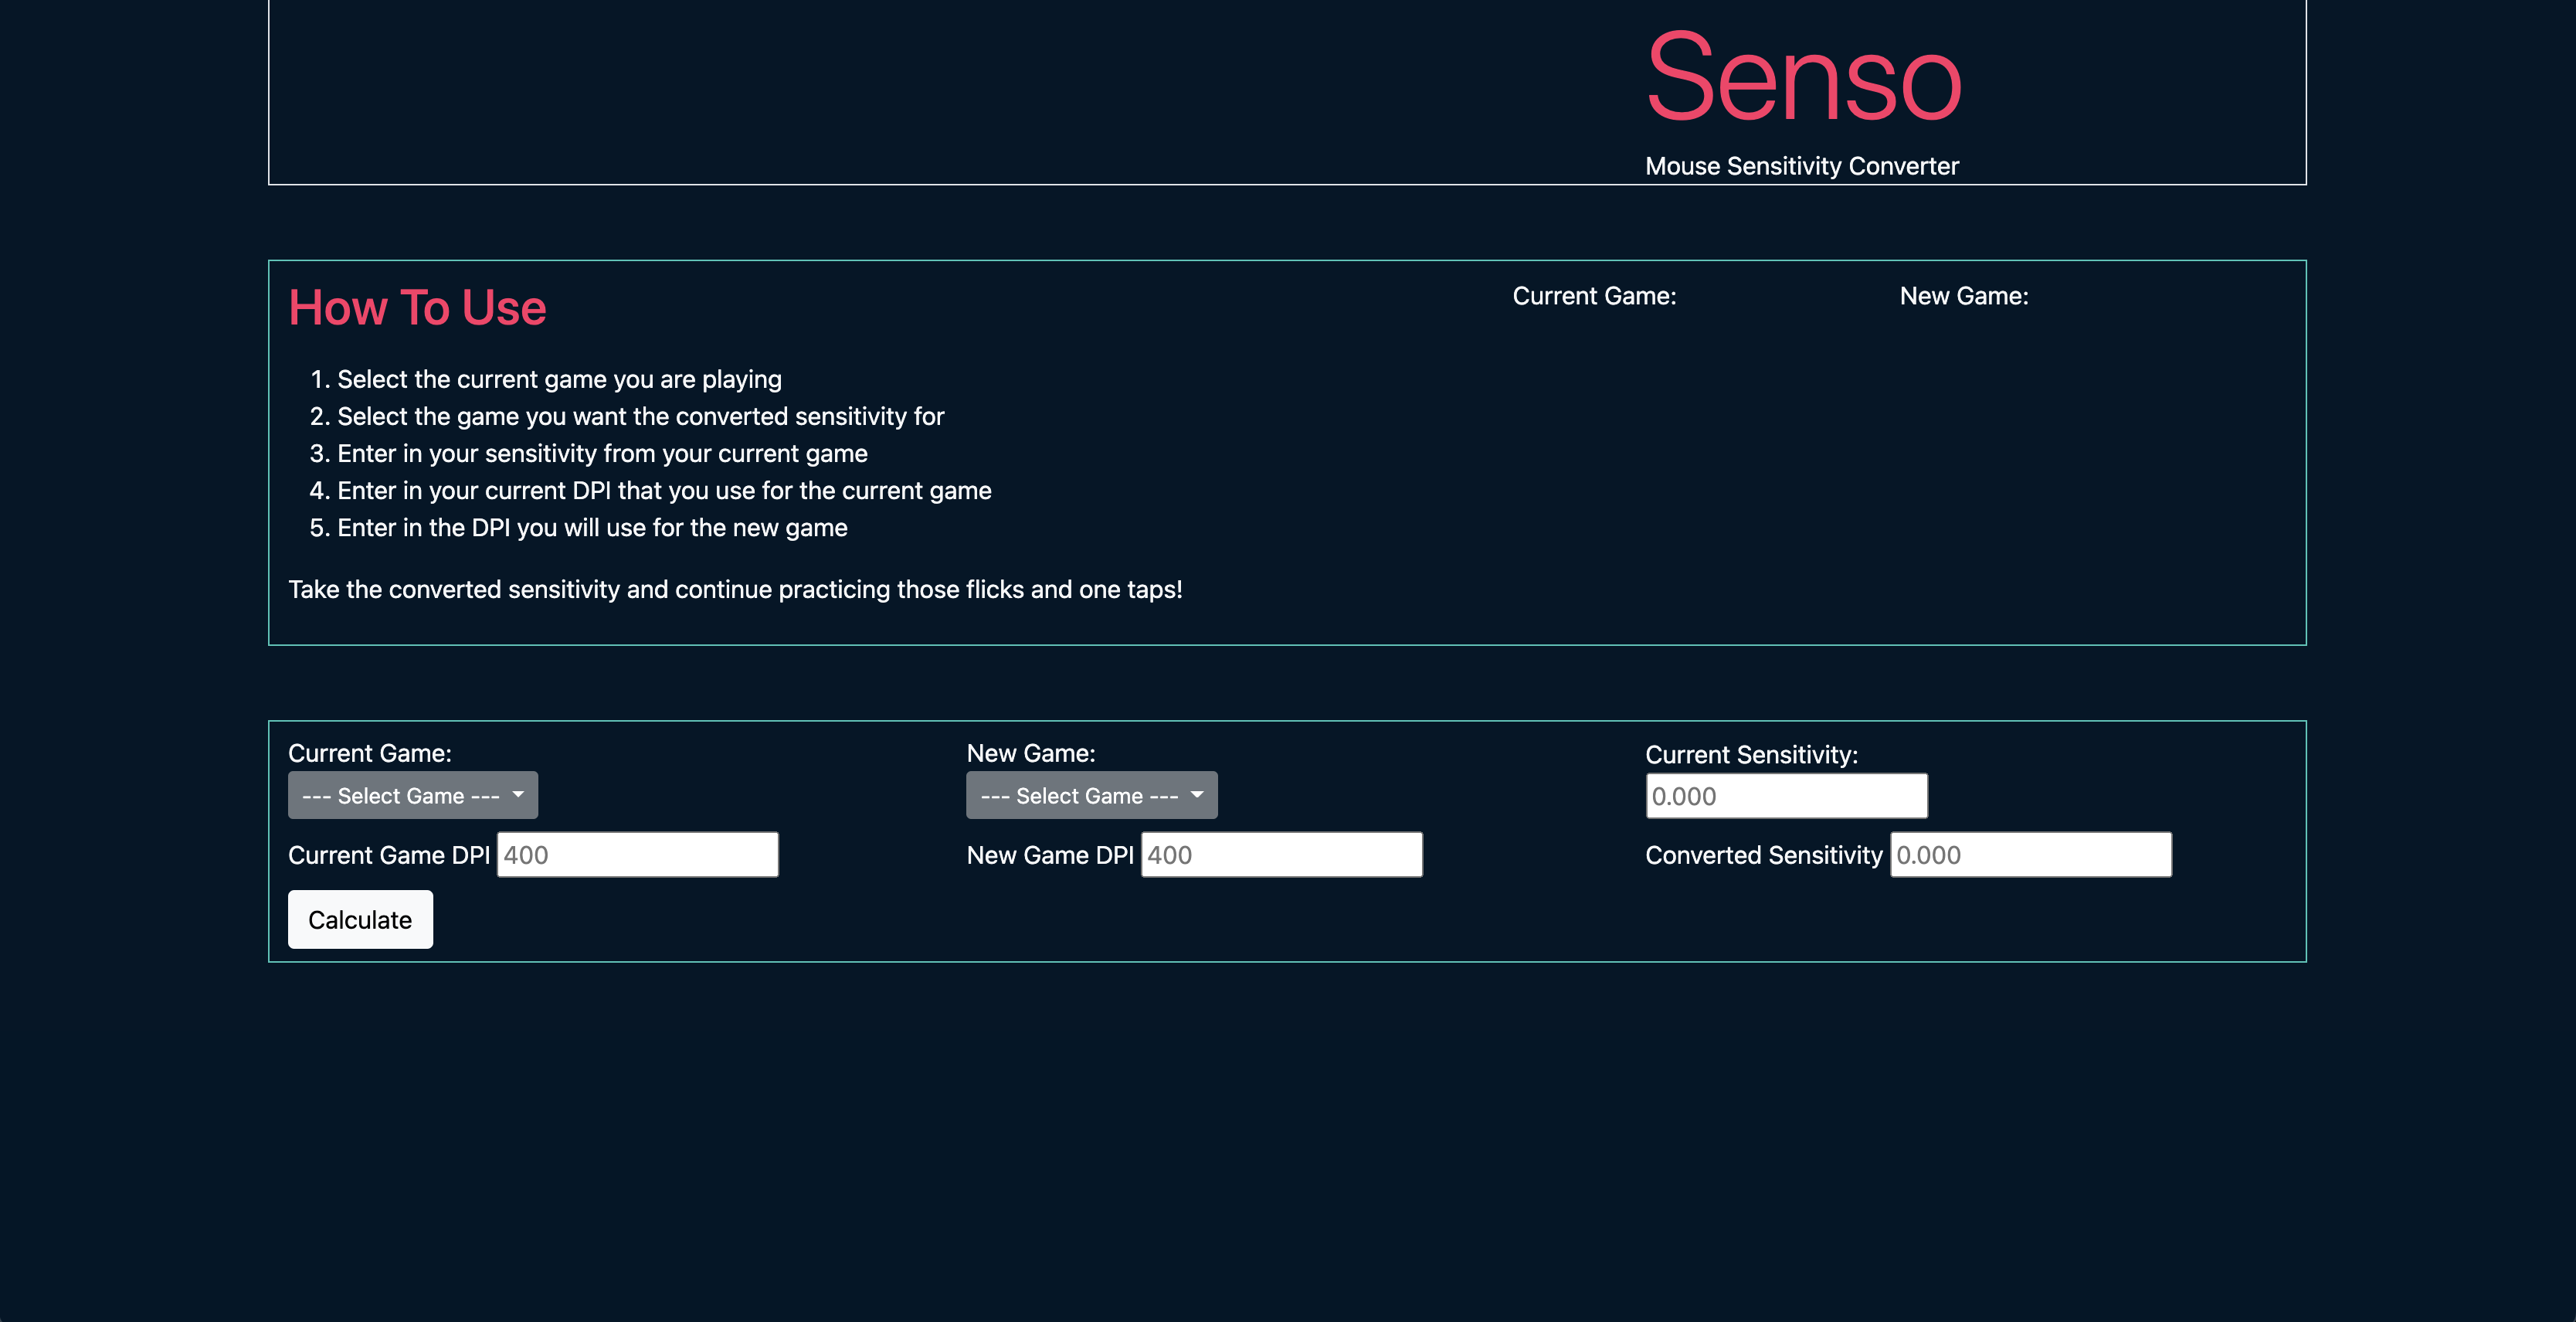
Task: Click step 'Enter in the DPI you will use for the new game'
Action: [x=592, y=527]
